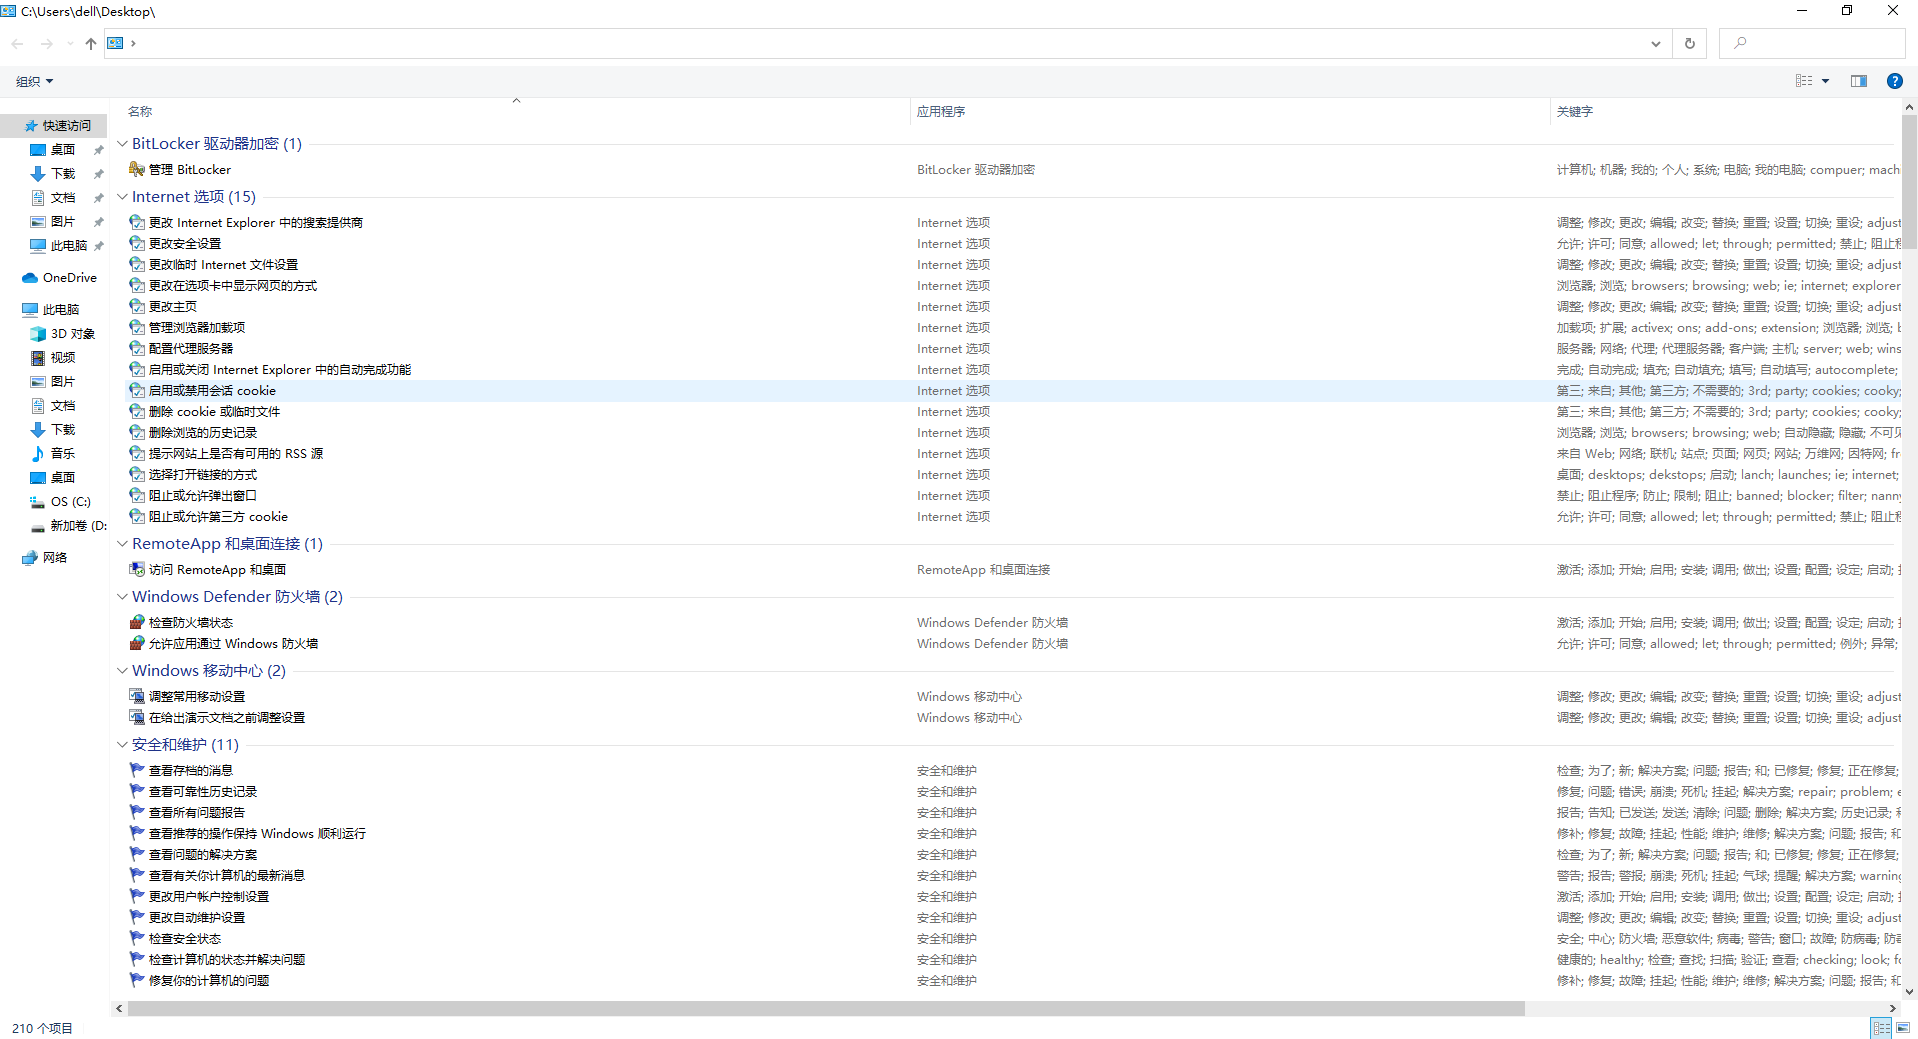Click the refresh button in the address bar

(1690, 43)
